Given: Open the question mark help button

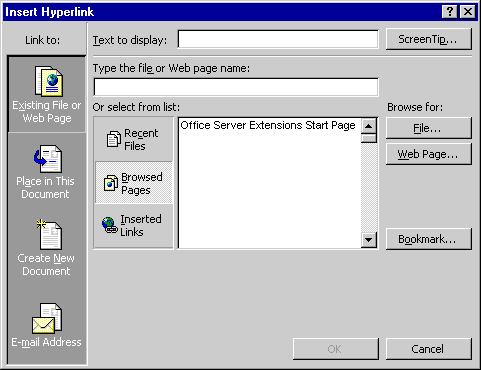Looking at the screenshot, I should pyautogui.click(x=450, y=12).
